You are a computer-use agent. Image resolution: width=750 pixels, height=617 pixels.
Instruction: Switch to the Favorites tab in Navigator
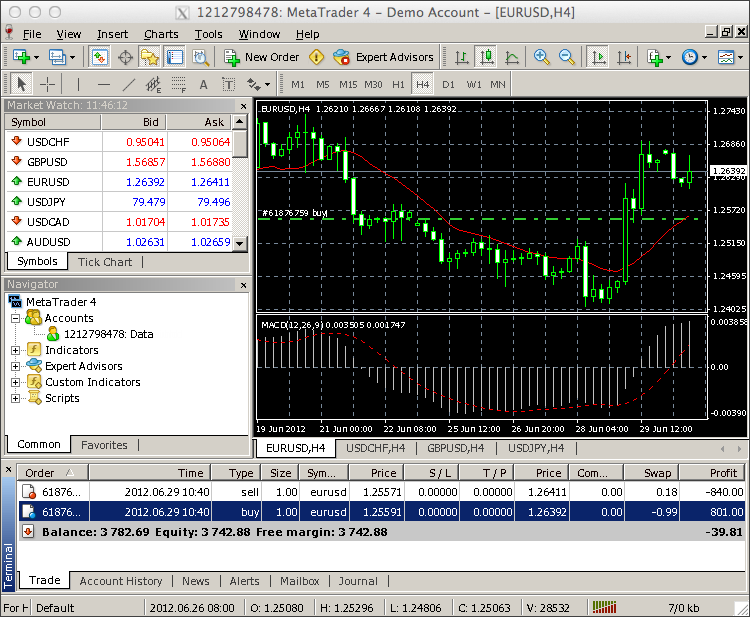tap(104, 445)
